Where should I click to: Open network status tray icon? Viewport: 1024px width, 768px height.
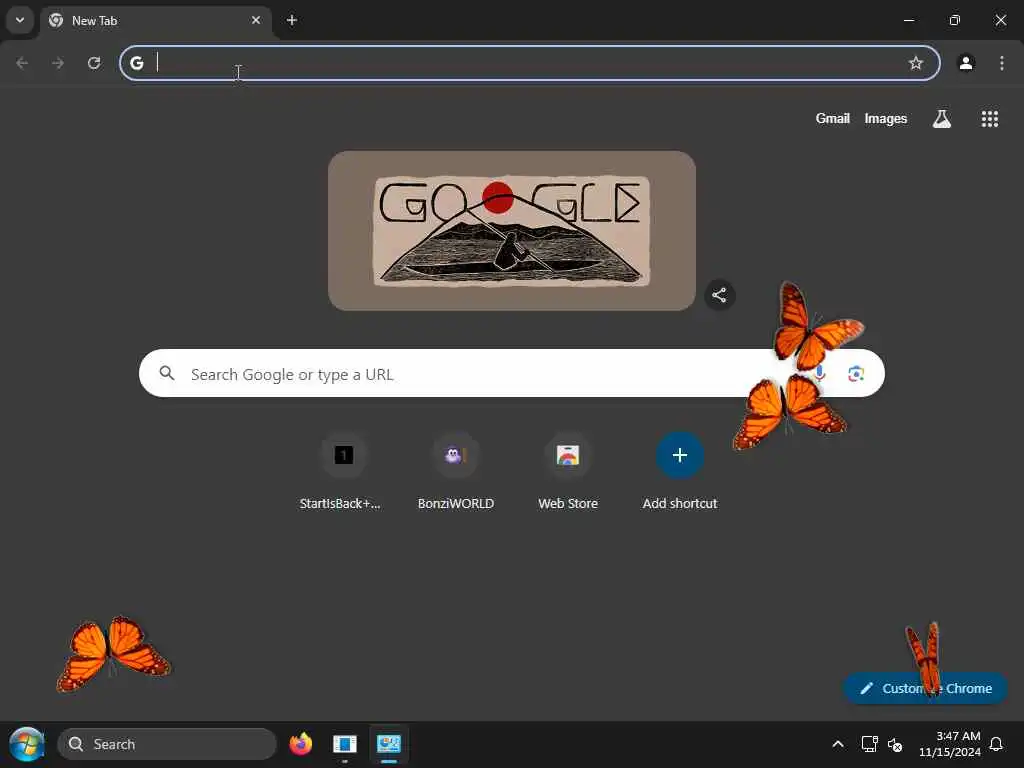(x=869, y=744)
